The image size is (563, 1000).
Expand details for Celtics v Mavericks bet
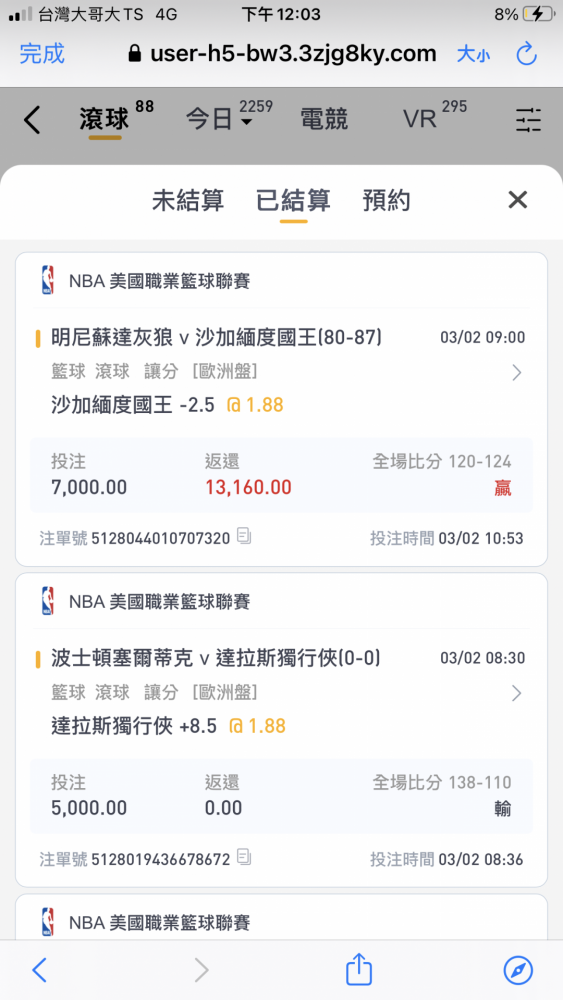click(x=517, y=693)
